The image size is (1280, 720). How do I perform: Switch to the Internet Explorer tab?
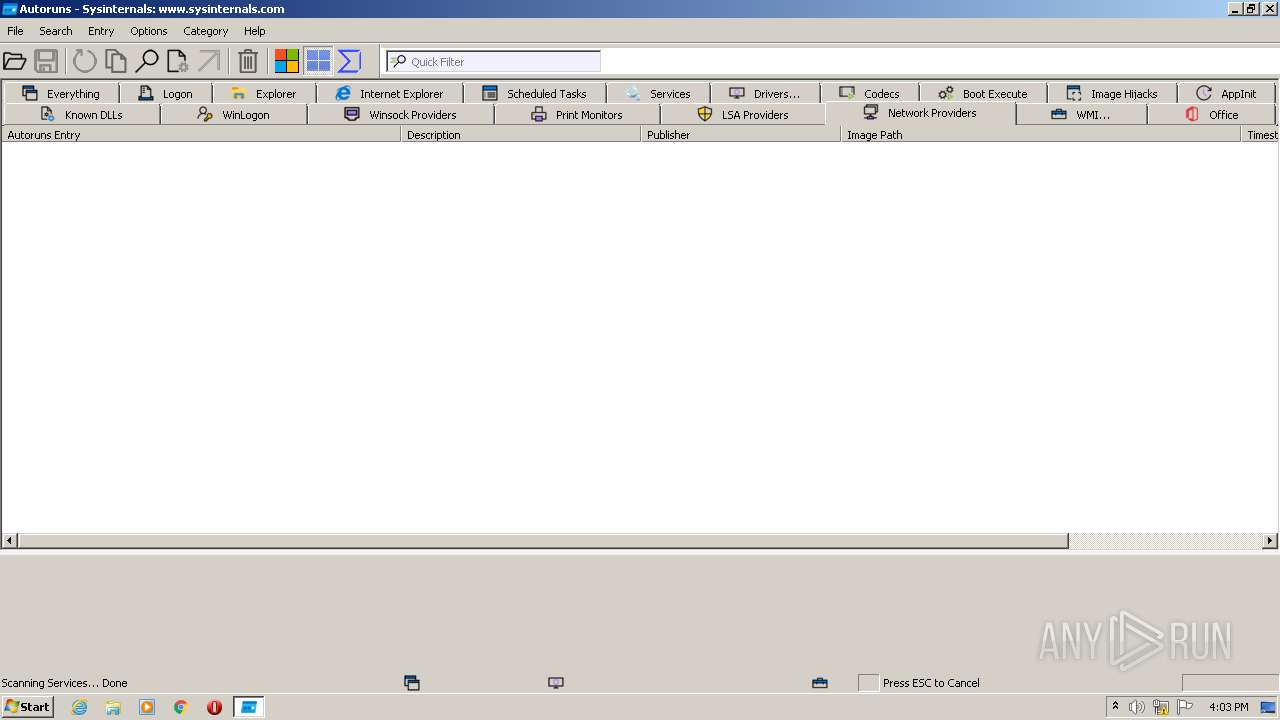pos(389,93)
